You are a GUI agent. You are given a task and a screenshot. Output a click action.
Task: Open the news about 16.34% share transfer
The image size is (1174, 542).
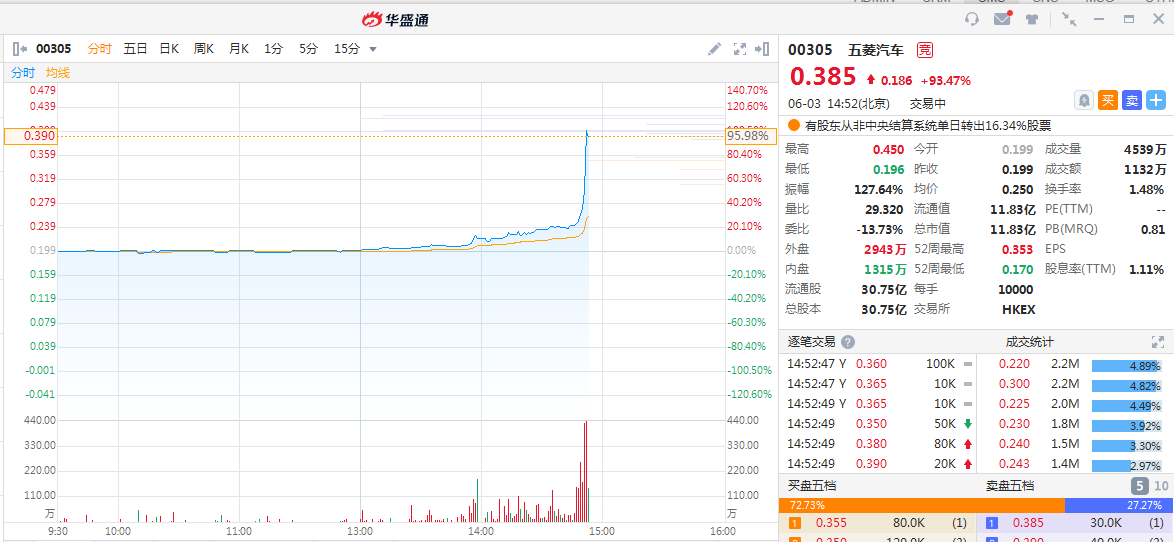[x=928, y=127]
